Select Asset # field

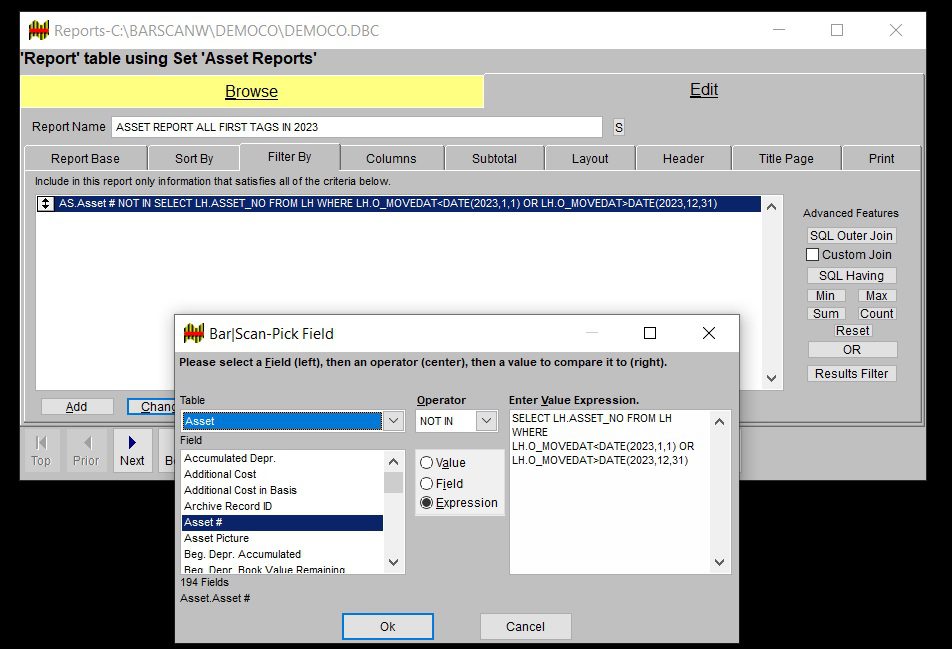click(282, 522)
